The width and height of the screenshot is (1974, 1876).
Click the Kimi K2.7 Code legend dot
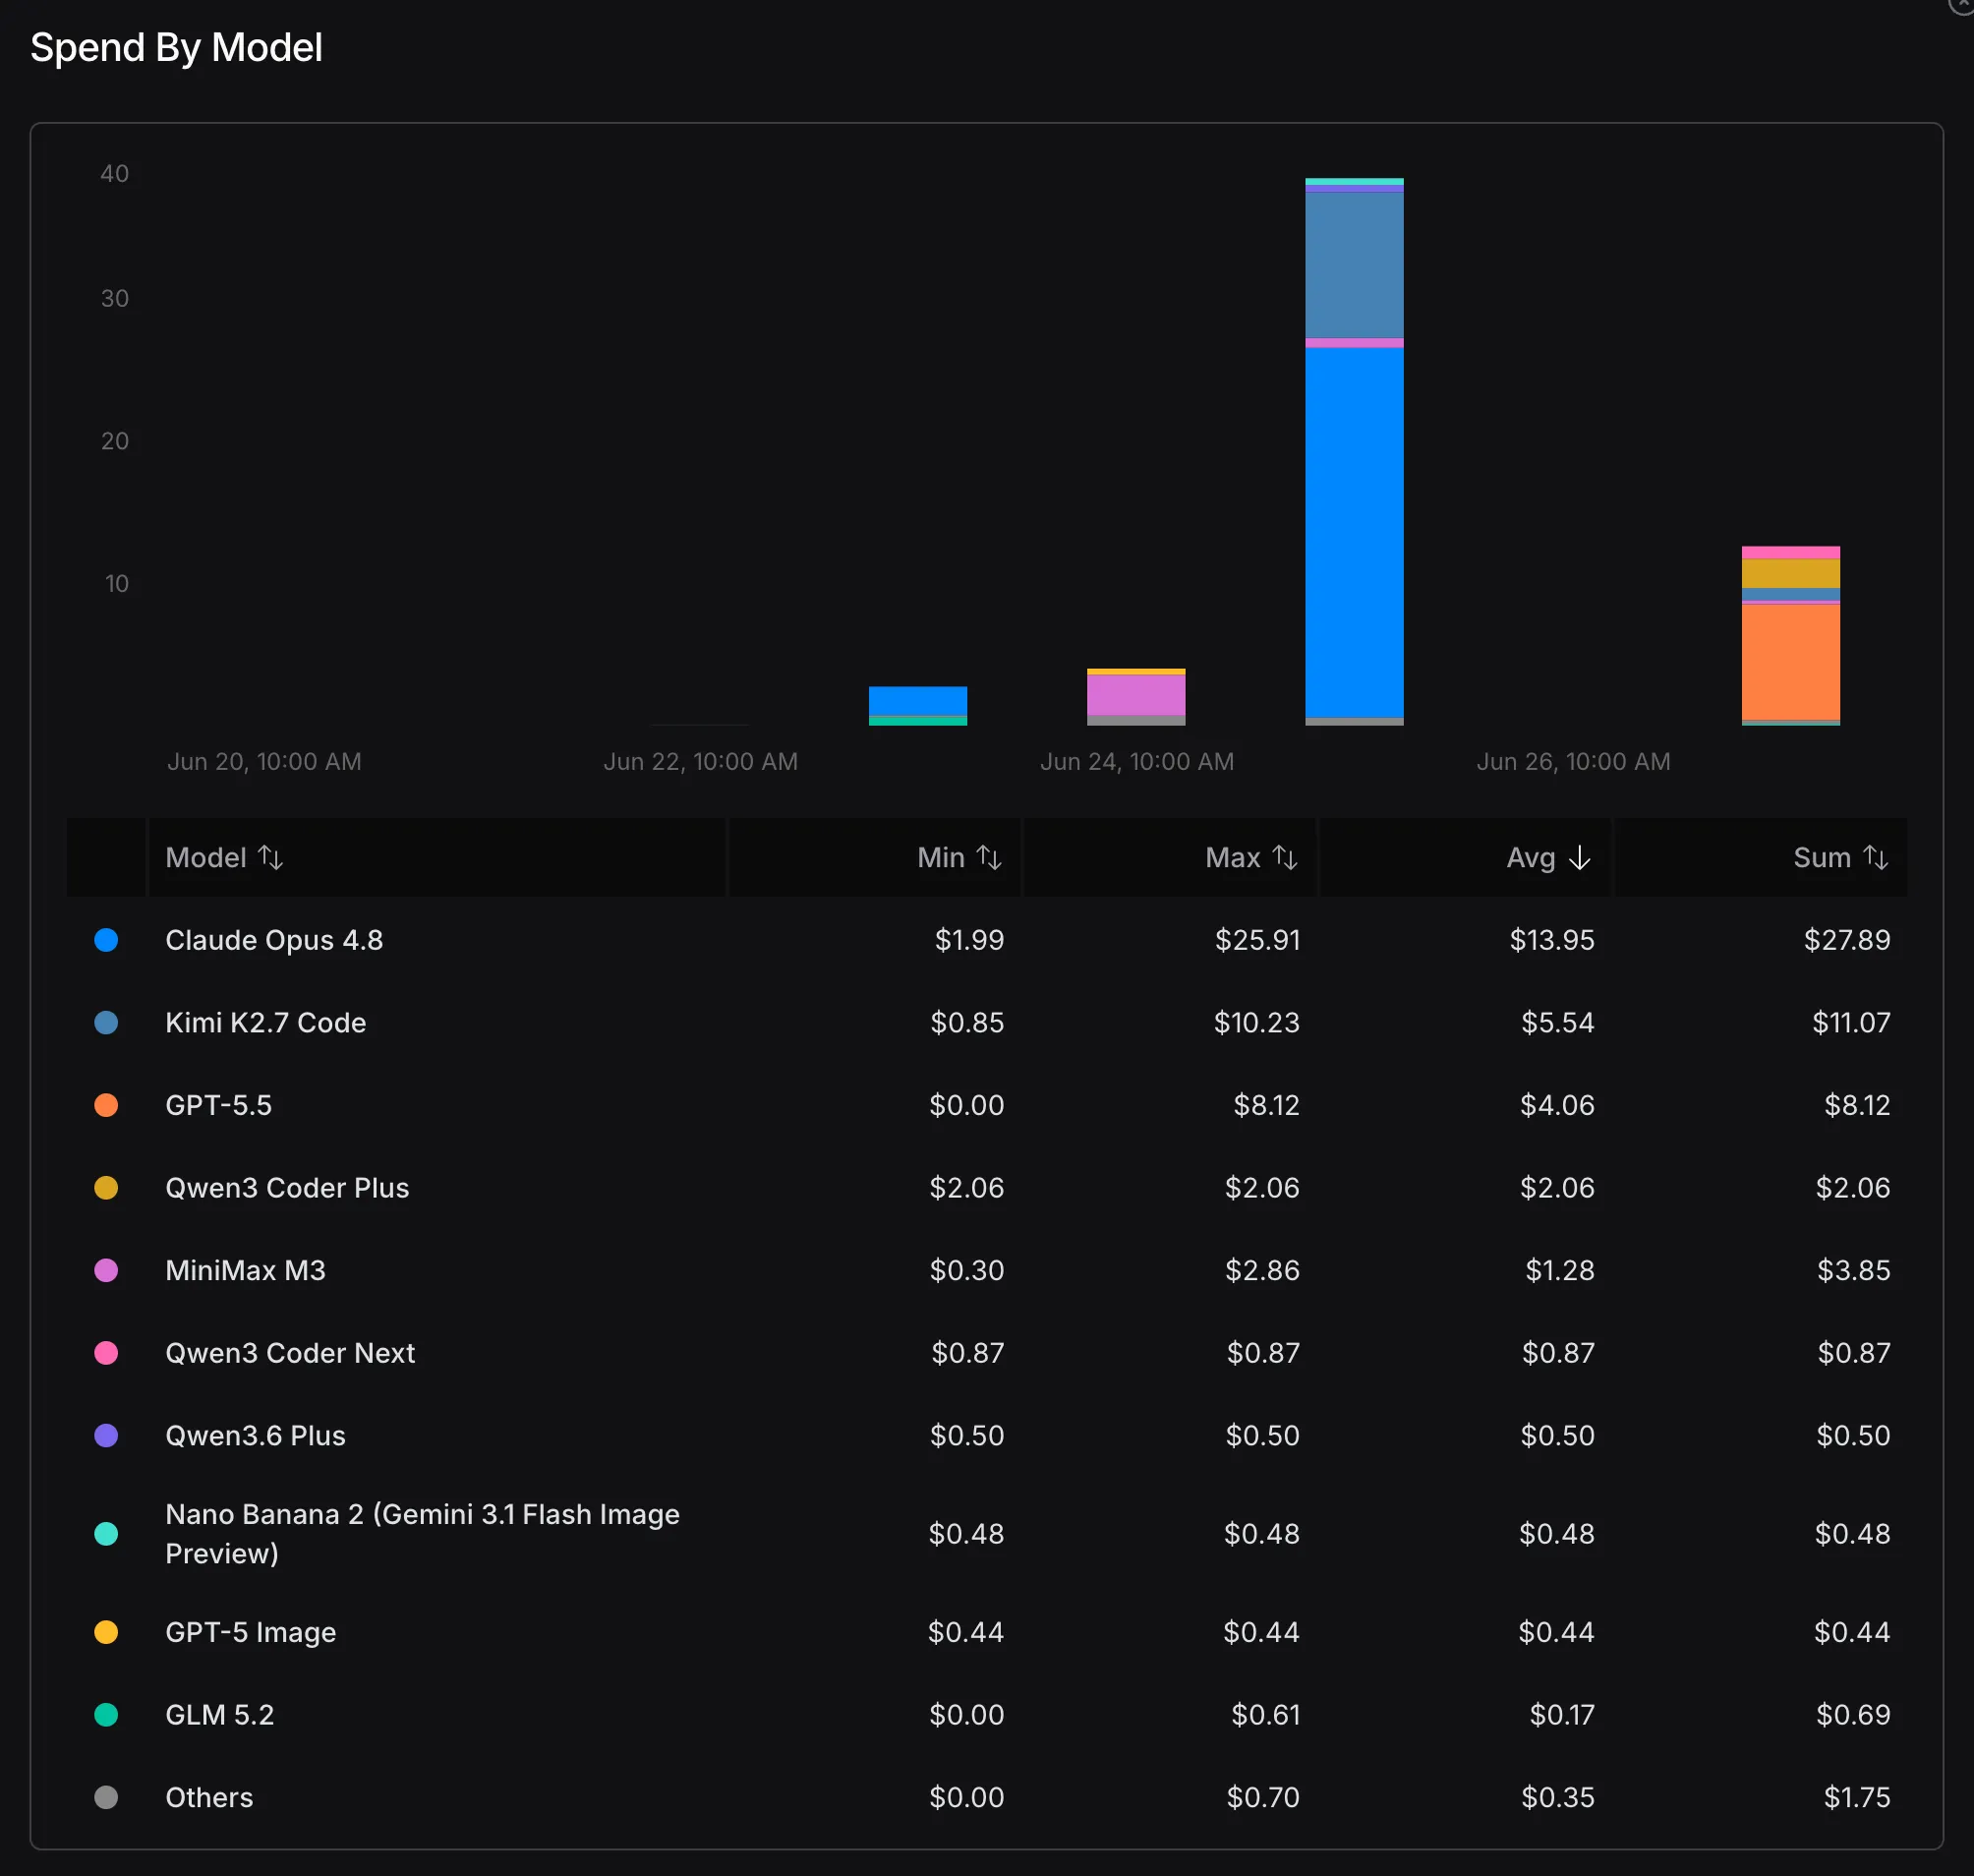[106, 1023]
